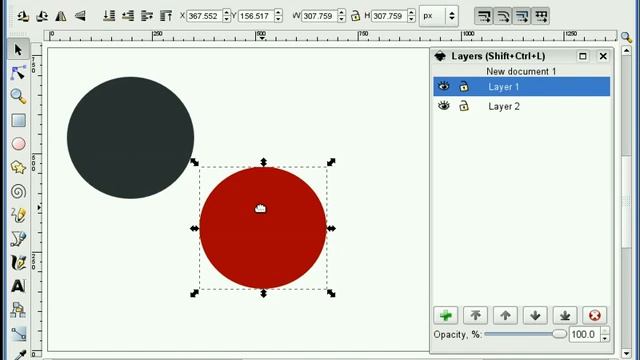Select the Zoom magnifier tool in toolbox
640x360 pixels.
pos(18,96)
